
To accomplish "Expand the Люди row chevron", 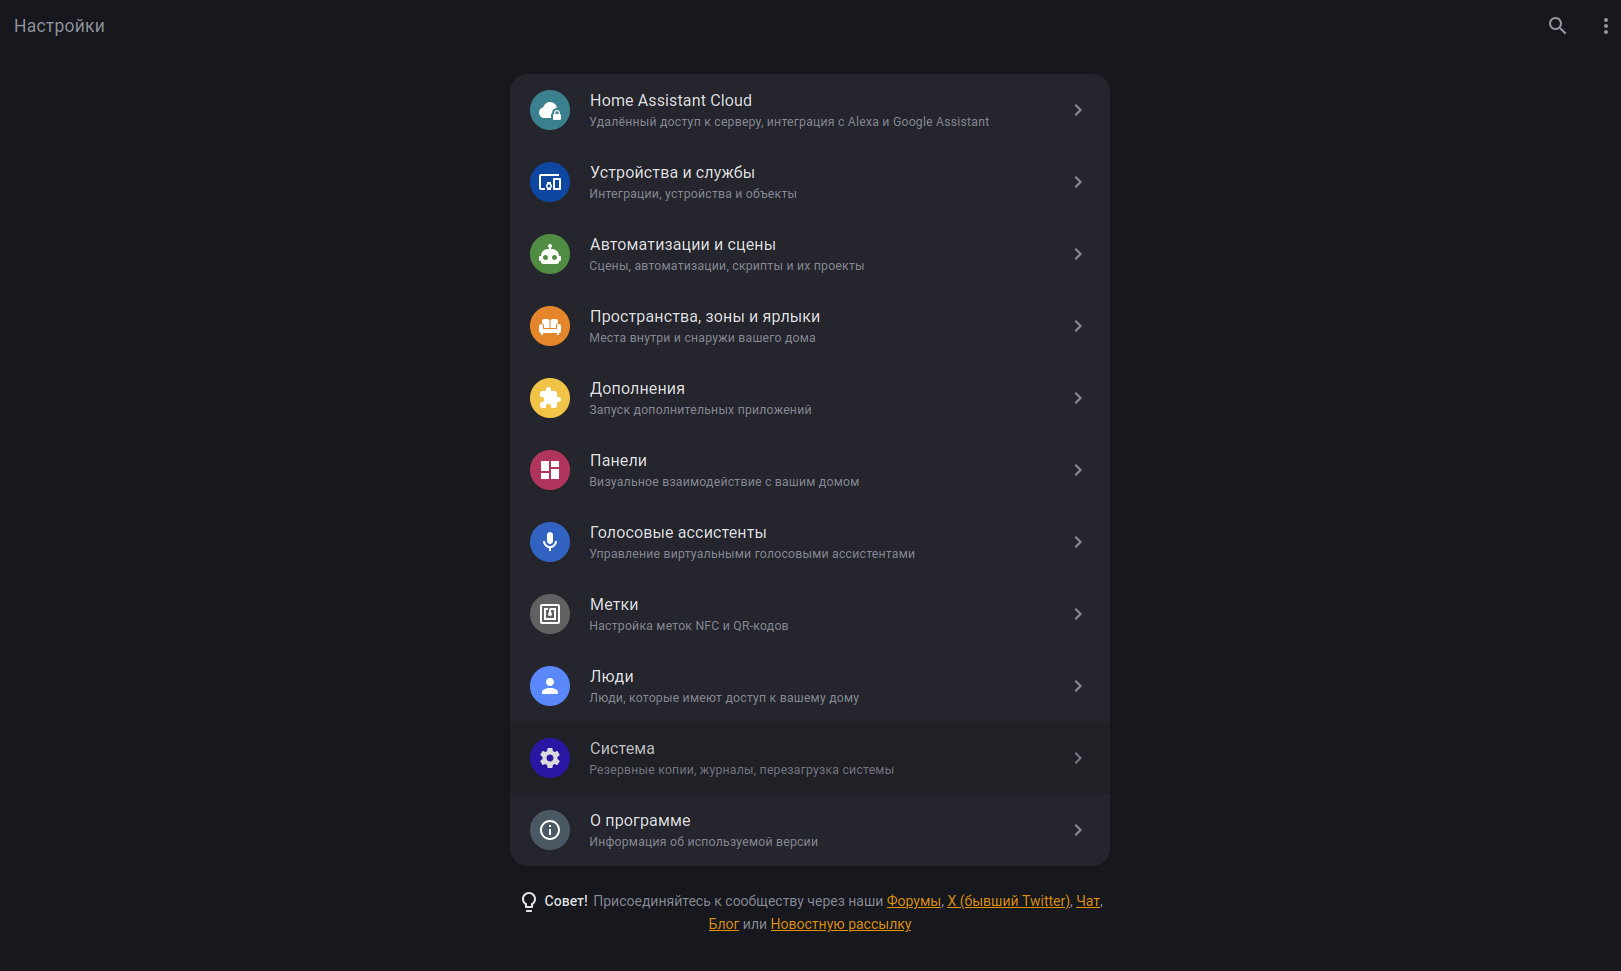I will 1078,686.
